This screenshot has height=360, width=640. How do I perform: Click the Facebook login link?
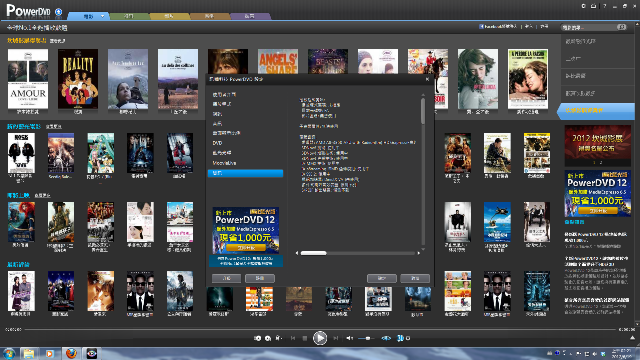coord(498,26)
